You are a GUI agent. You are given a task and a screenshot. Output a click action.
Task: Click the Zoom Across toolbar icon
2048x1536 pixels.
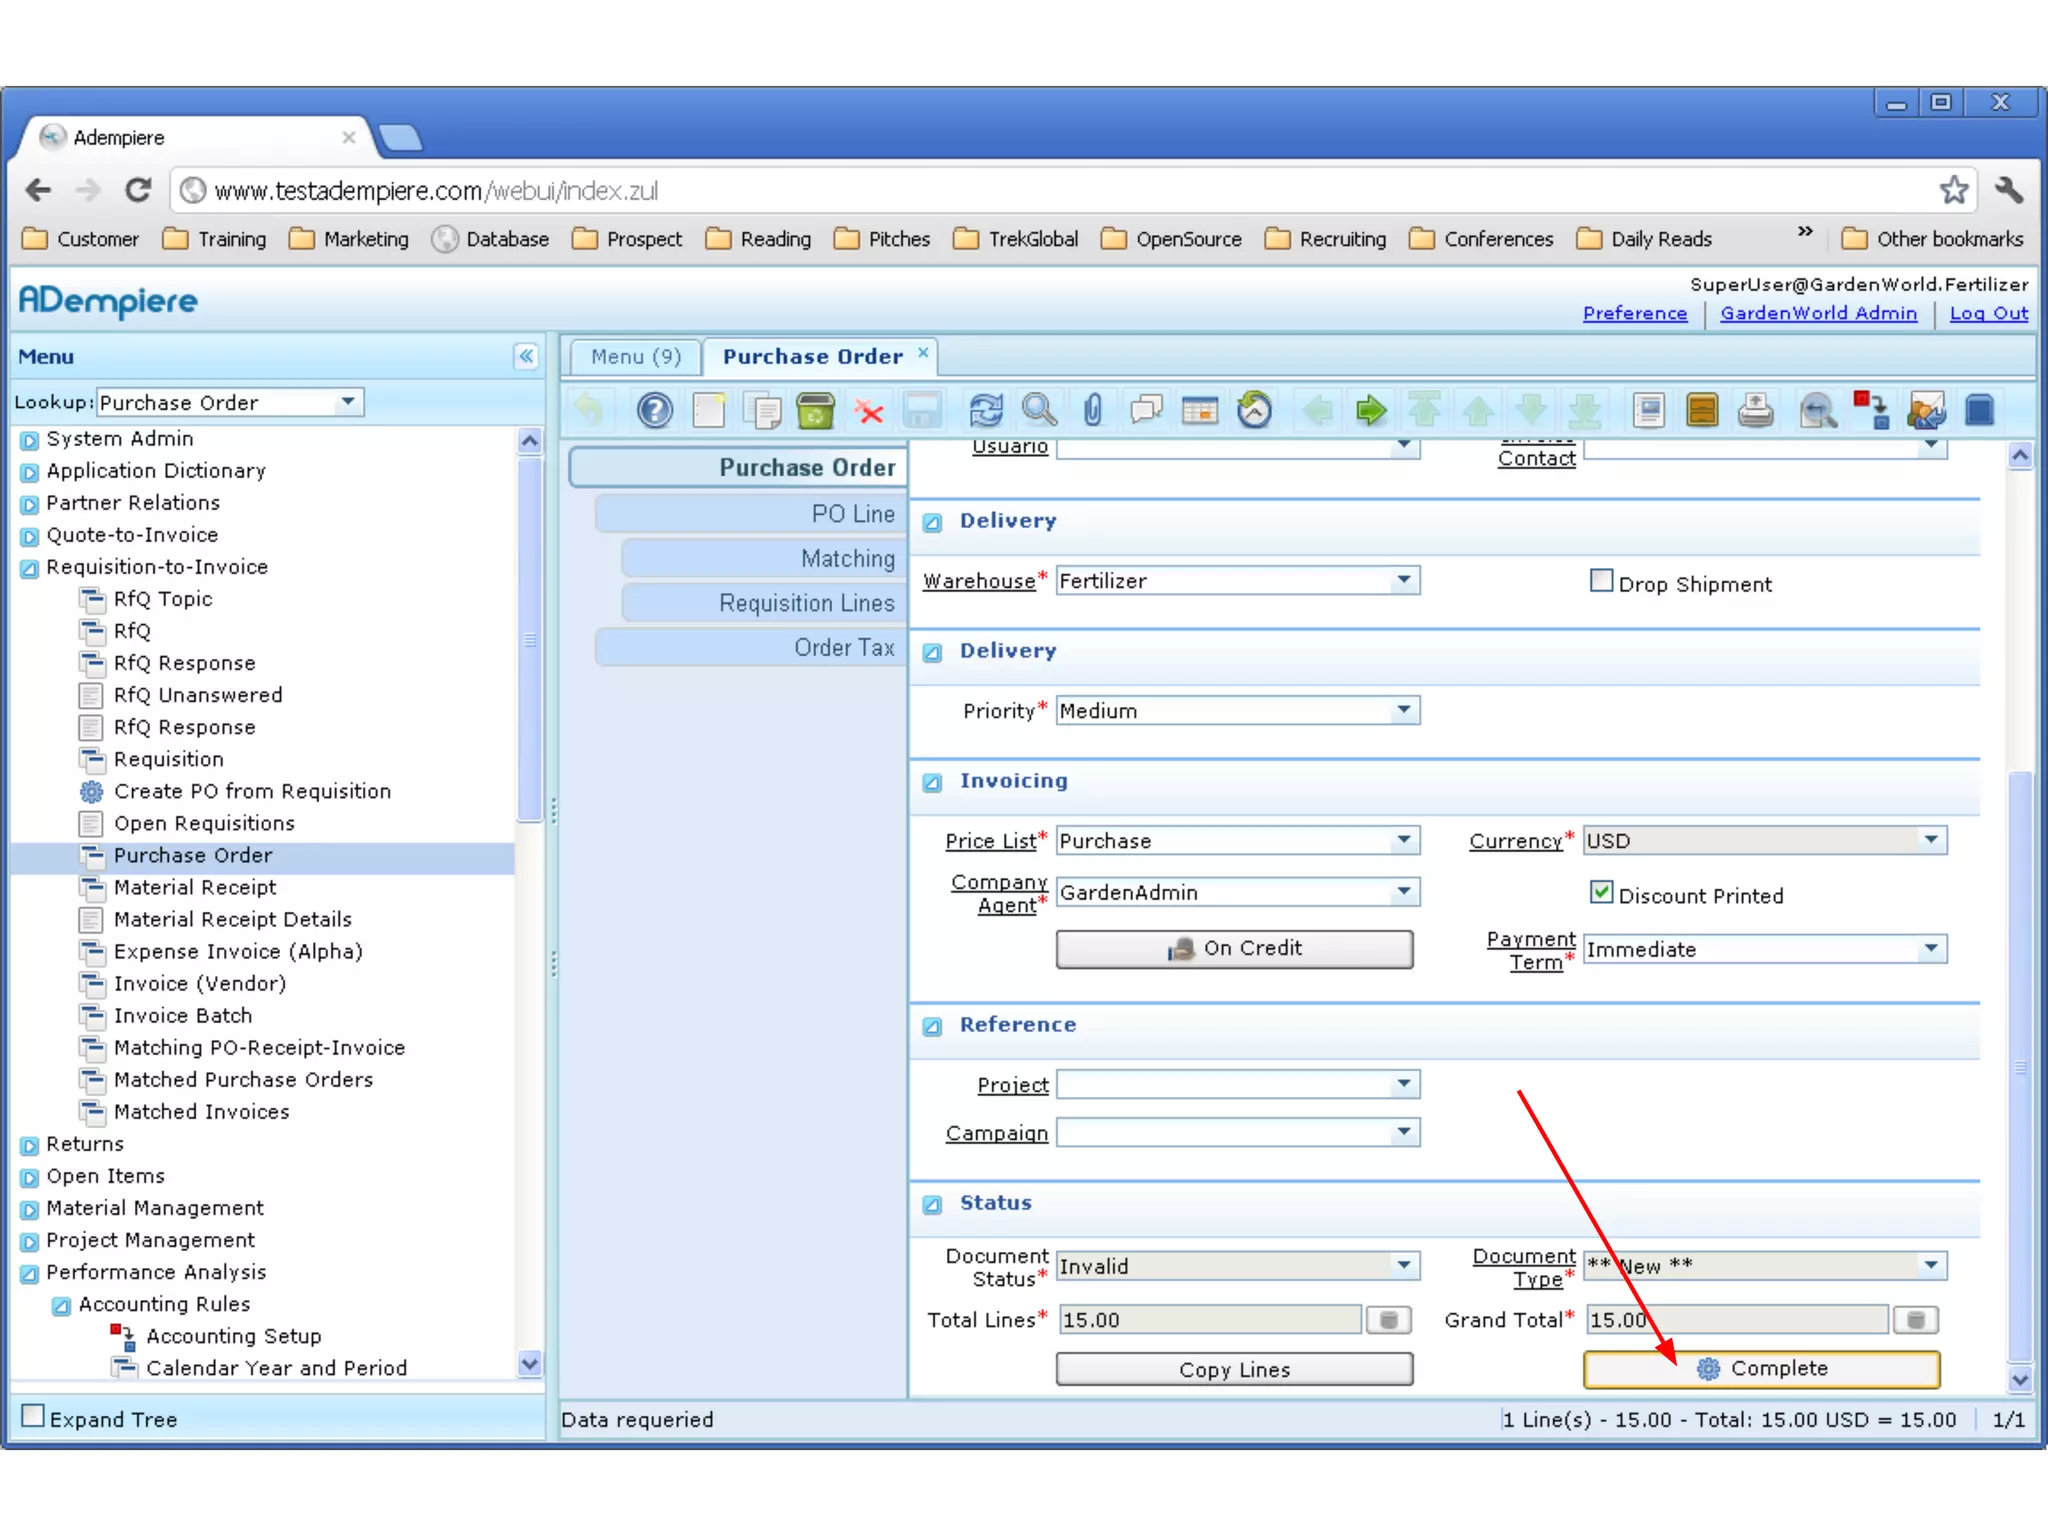point(1819,410)
